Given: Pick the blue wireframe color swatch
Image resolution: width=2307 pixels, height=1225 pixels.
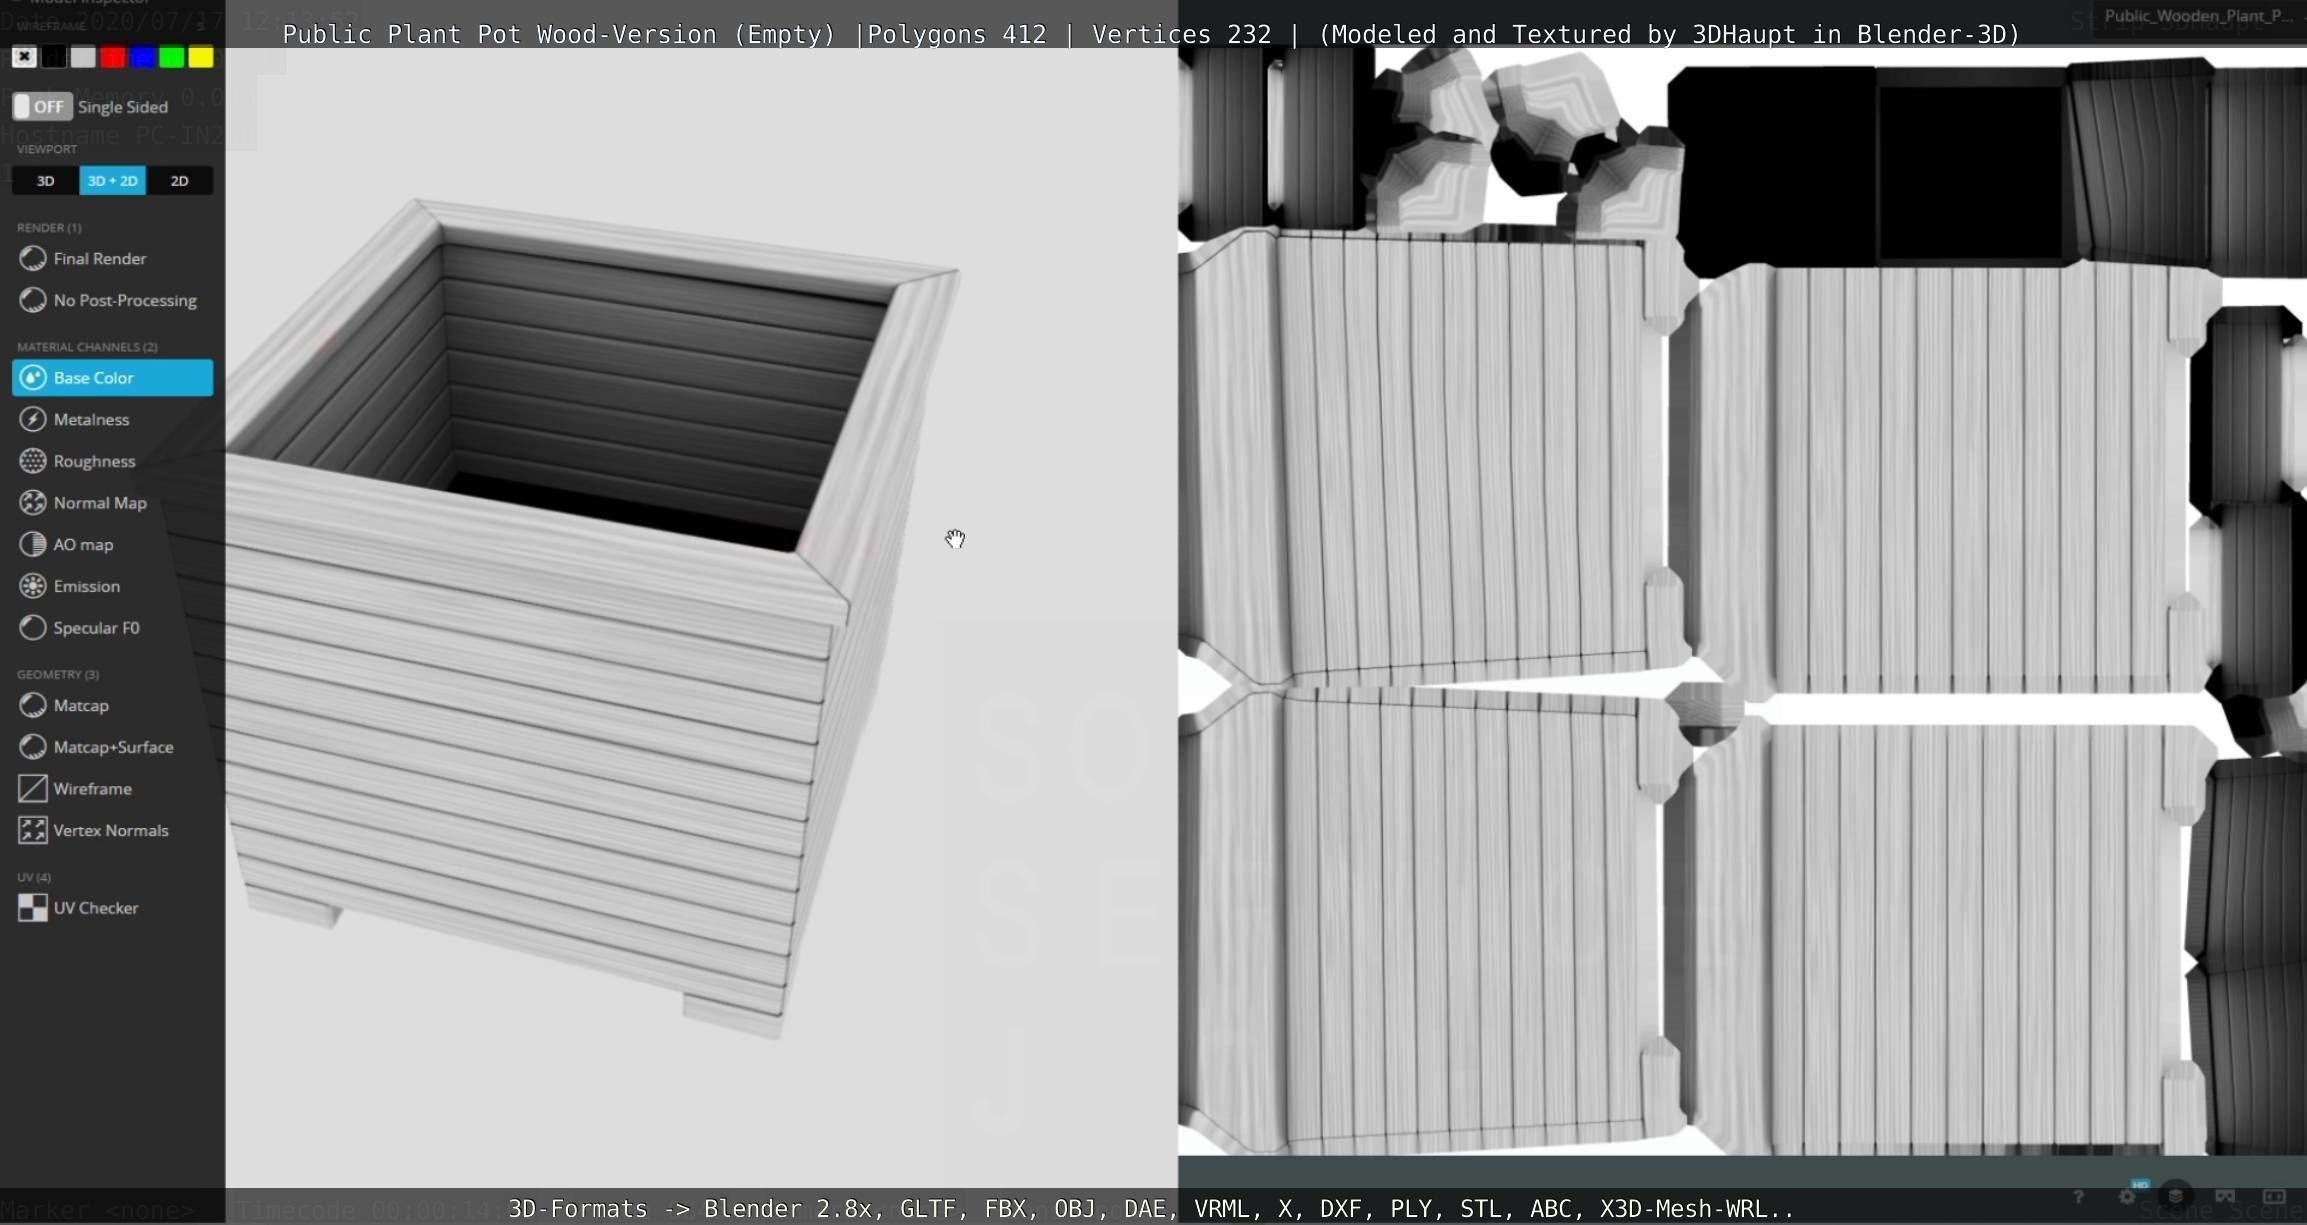Looking at the screenshot, I should pyautogui.click(x=142, y=57).
